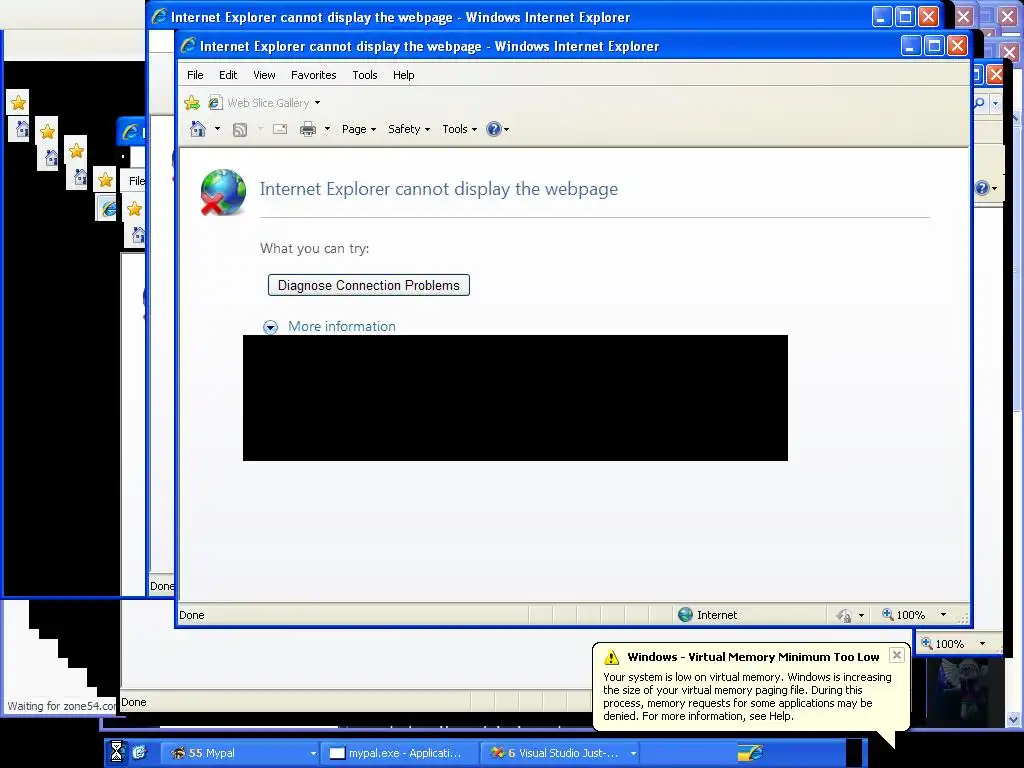
Task: Click the Virtual Memory Minimum Too Low balloon text
Action: coord(753,657)
